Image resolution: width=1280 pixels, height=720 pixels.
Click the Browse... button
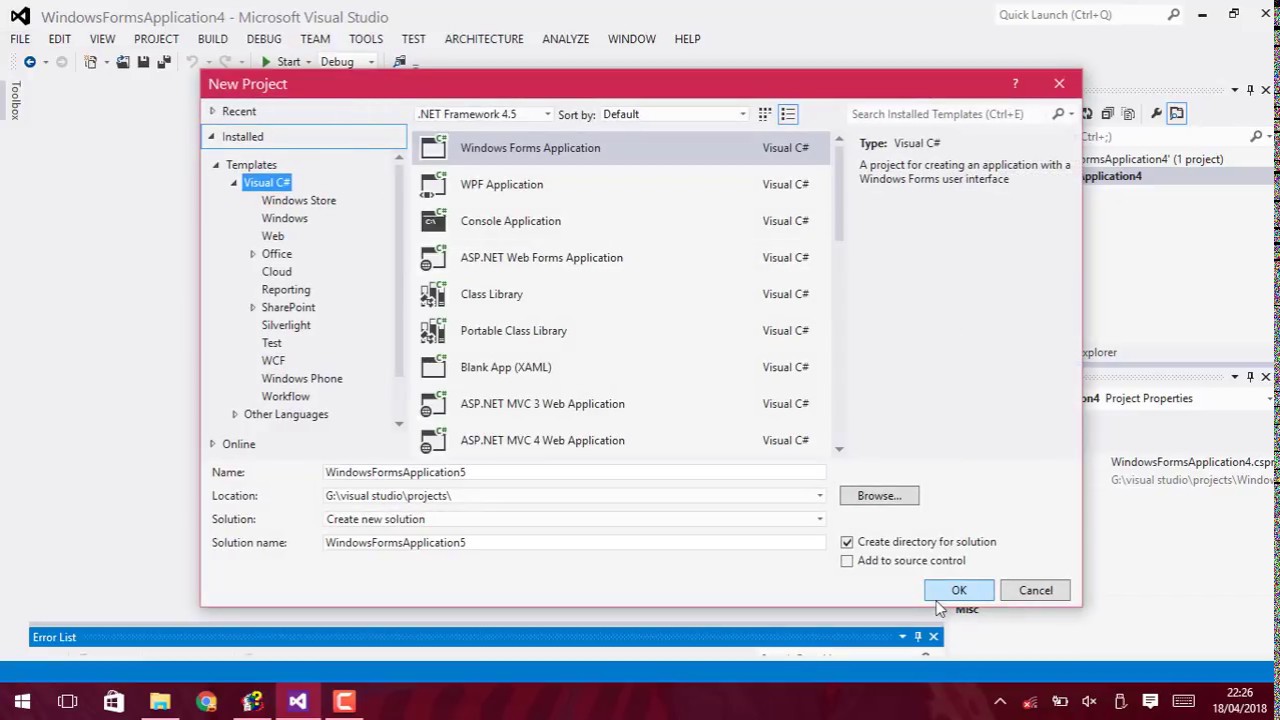coord(879,496)
